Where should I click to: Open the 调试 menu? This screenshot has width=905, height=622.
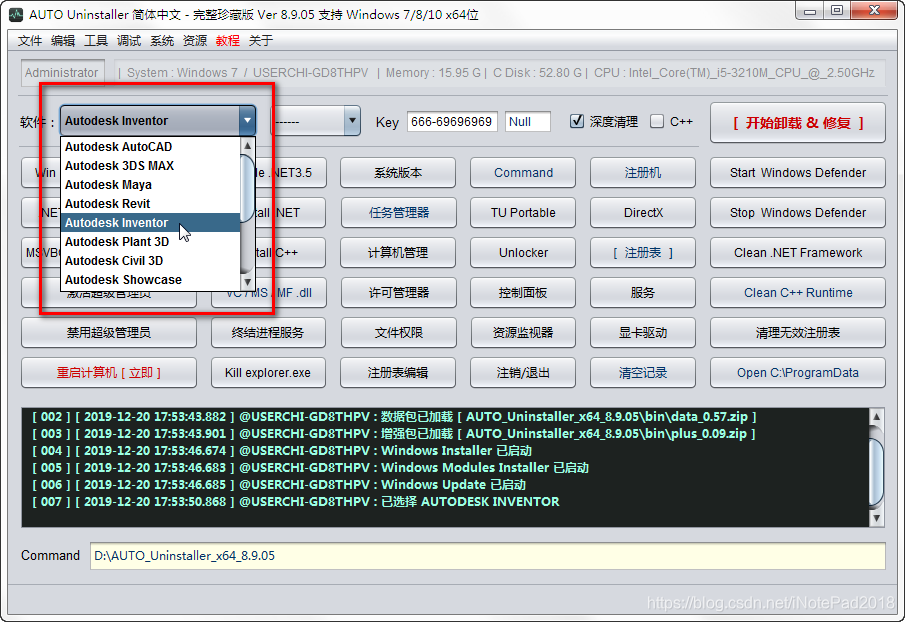(129, 40)
